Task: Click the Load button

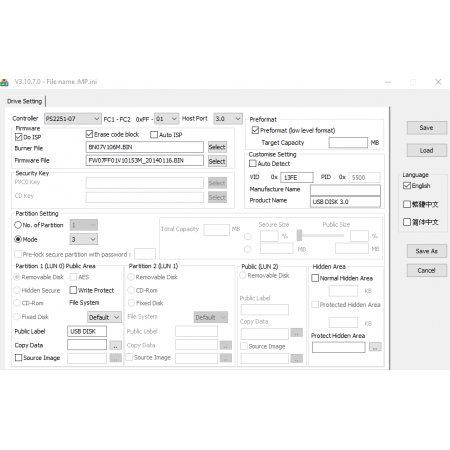Action: [427, 151]
